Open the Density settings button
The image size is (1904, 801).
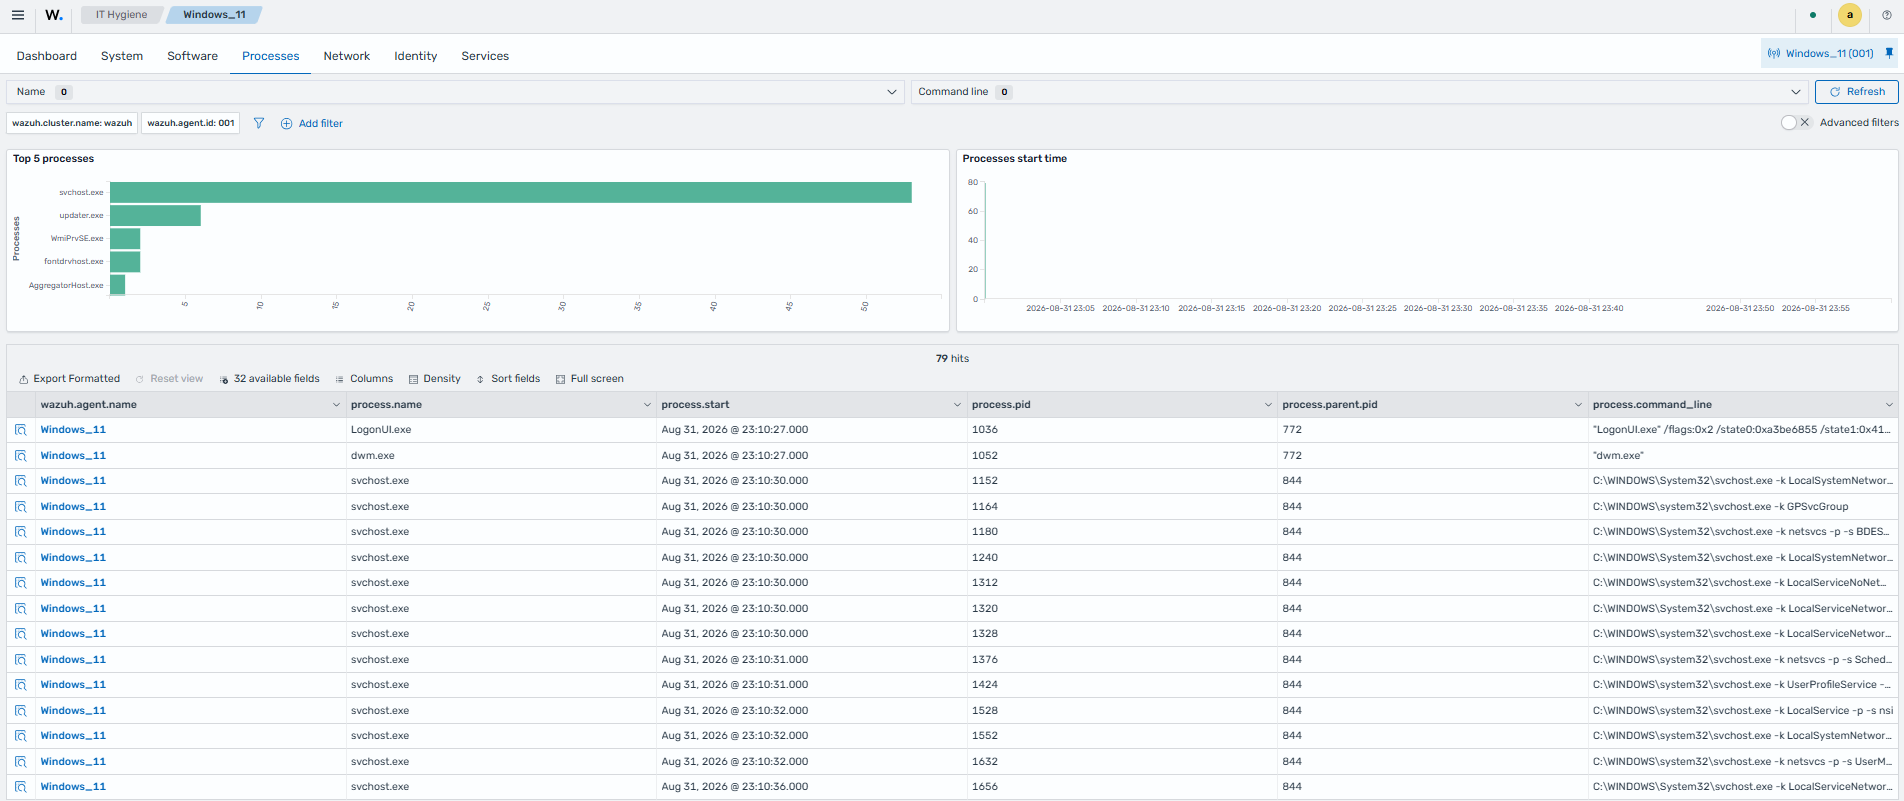pos(435,379)
